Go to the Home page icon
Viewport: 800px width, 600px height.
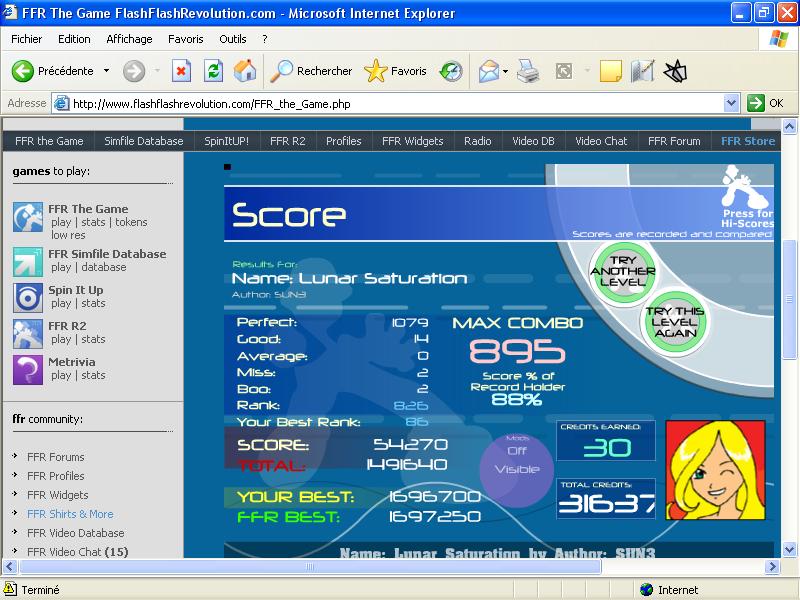pyautogui.click(x=245, y=71)
